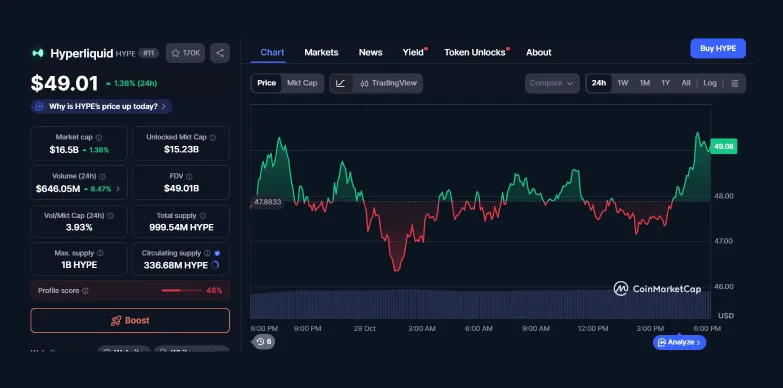Click the $49.01 price value
The height and width of the screenshot is (388, 783).
point(64,83)
